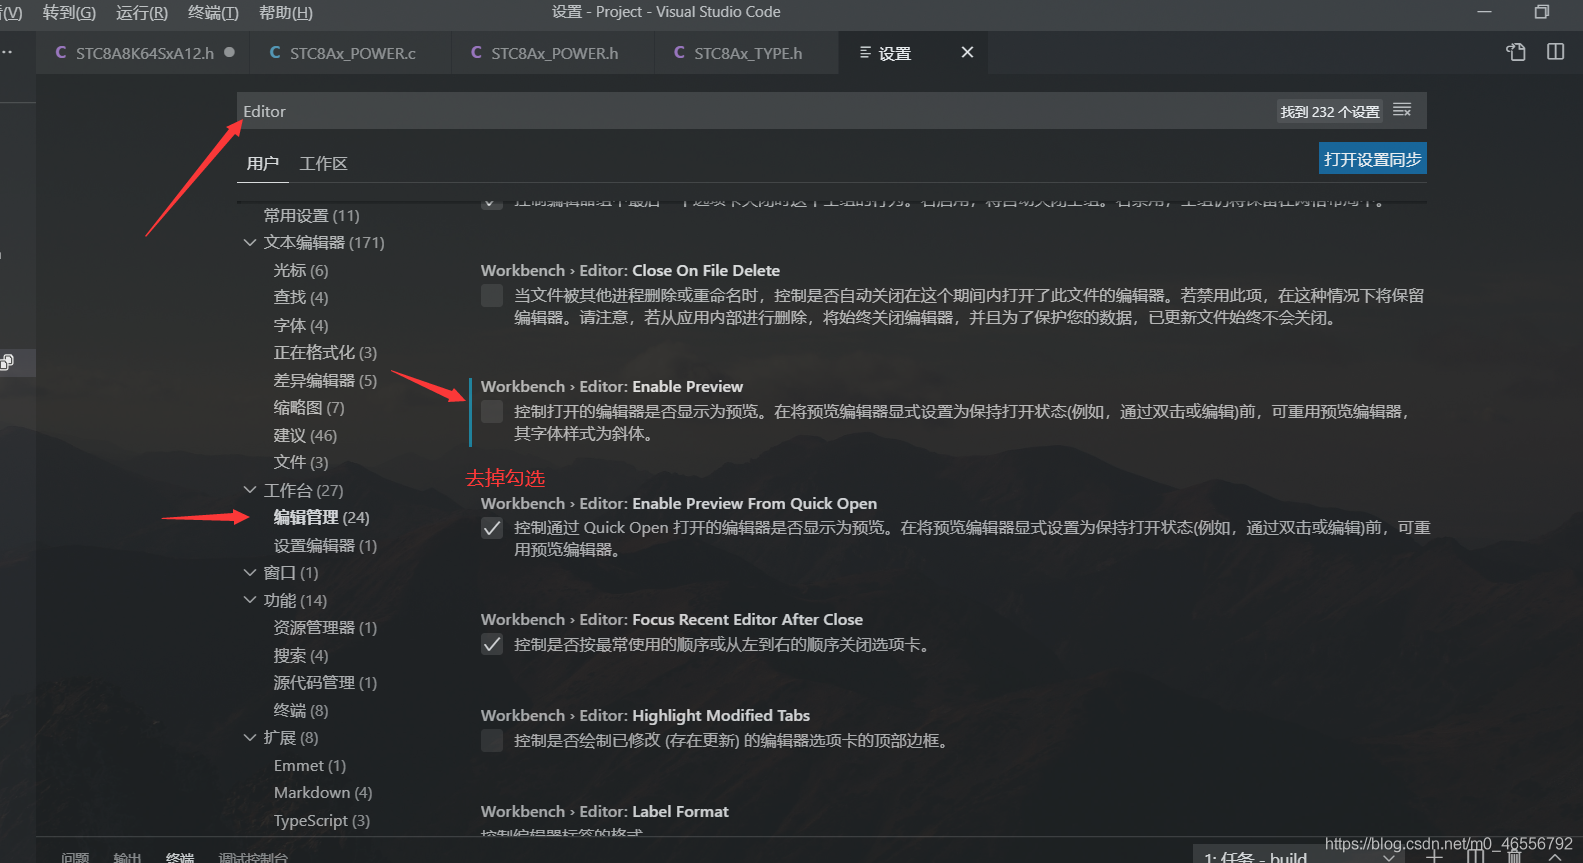
Task: Select 资源管理器 (1) in settings tree
Action: click(326, 627)
